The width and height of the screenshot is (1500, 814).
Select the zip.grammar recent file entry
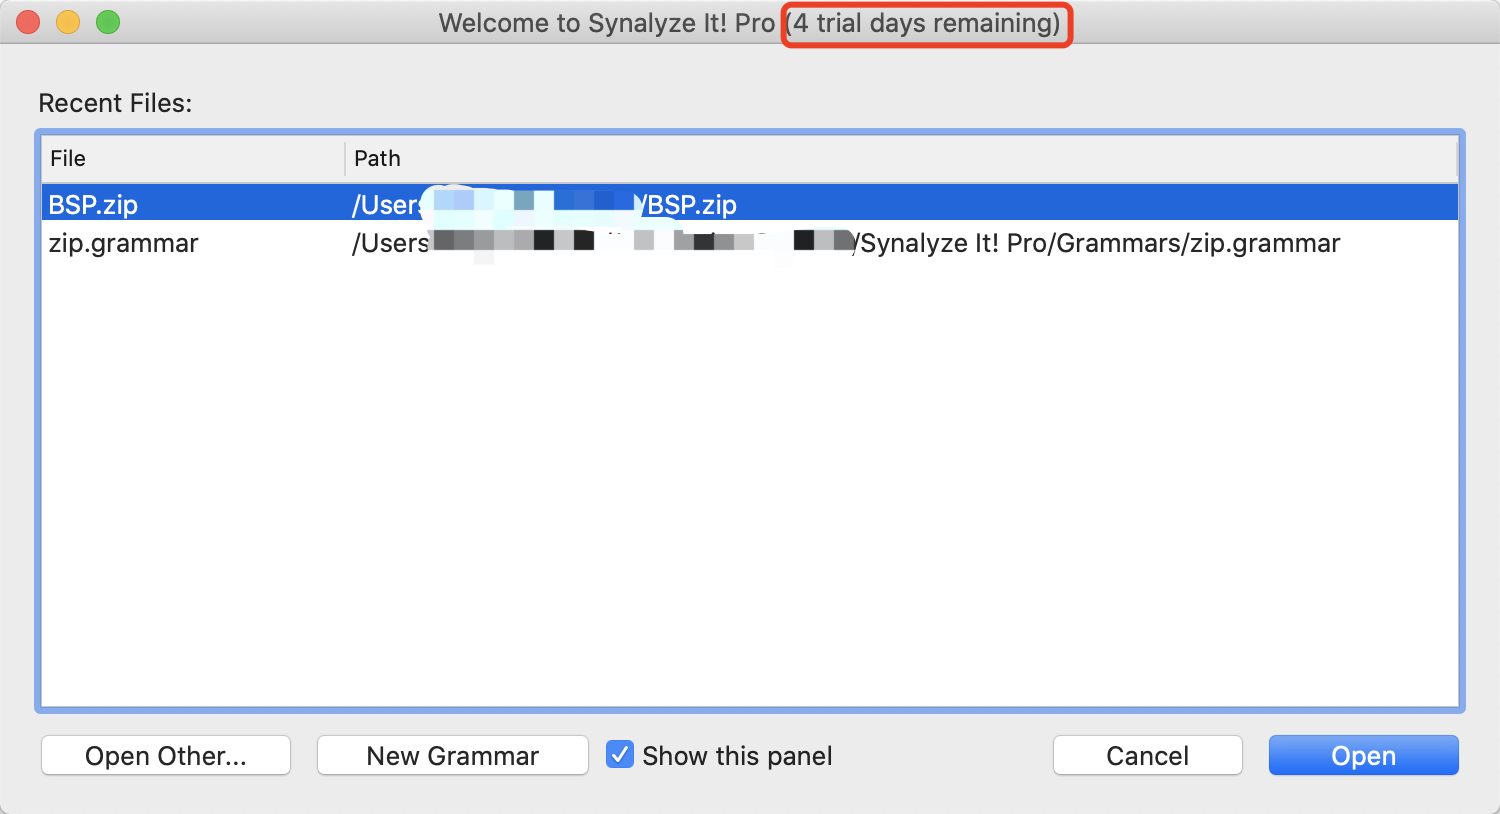point(124,243)
